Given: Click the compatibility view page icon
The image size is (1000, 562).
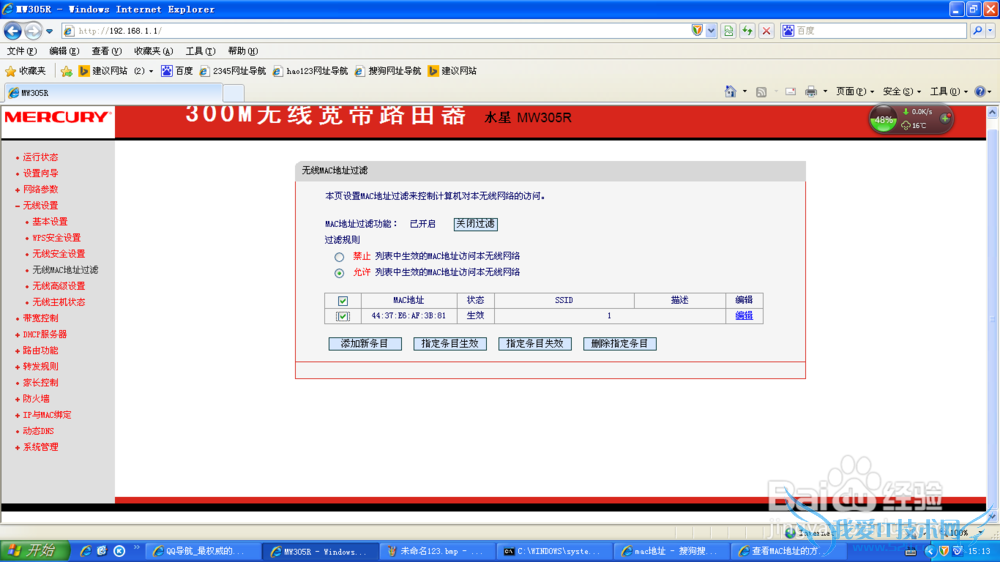Looking at the screenshot, I should [x=728, y=31].
